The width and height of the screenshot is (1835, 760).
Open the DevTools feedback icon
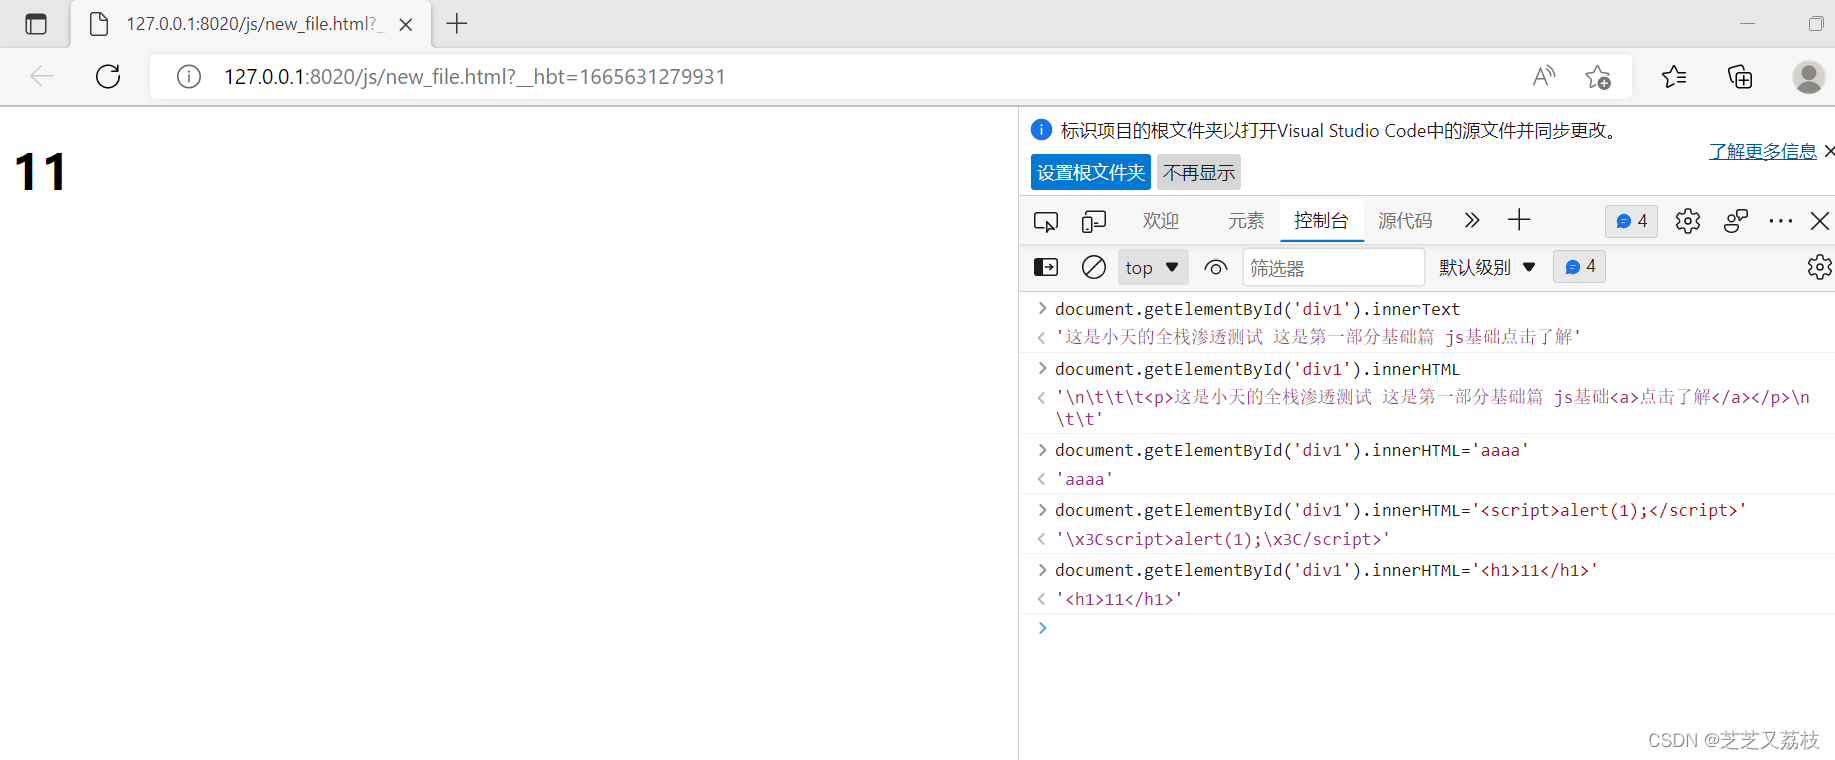pos(1736,221)
